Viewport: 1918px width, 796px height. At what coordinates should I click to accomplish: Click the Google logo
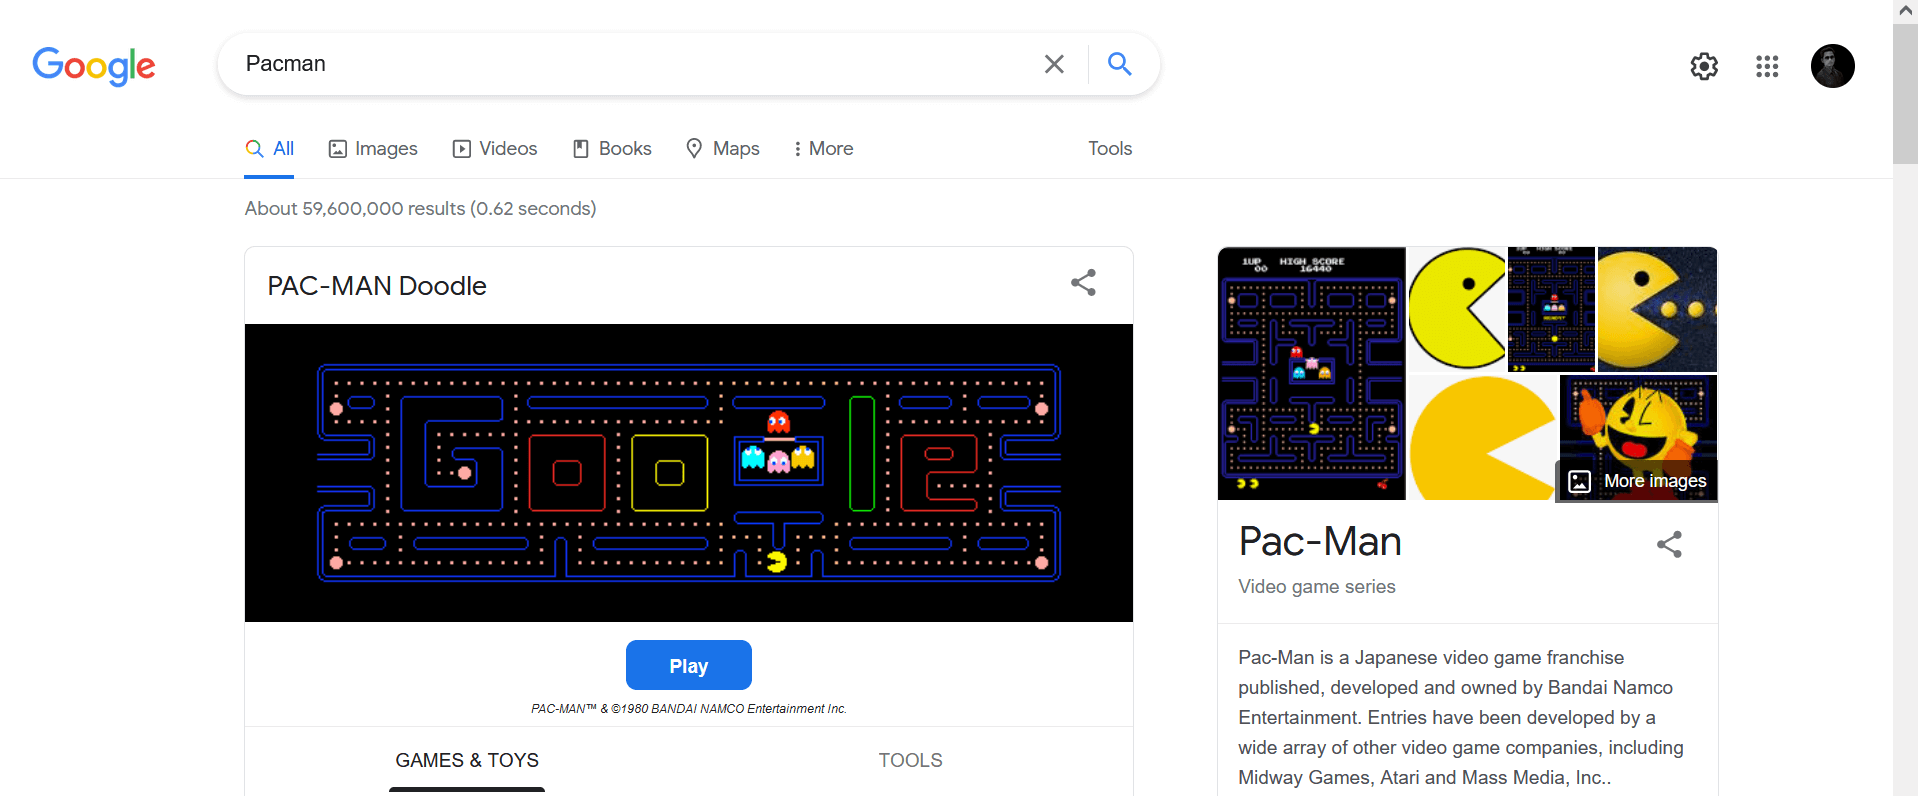(94, 66)
